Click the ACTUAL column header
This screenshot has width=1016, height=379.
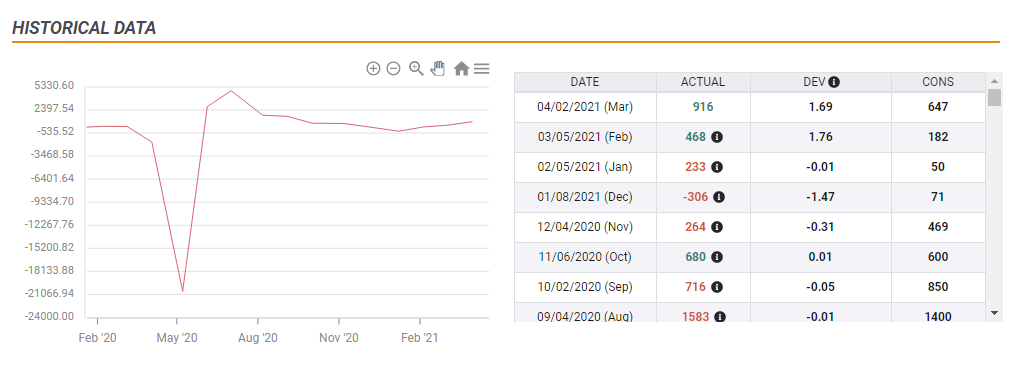pyautogui.click(x=703, y=82)
